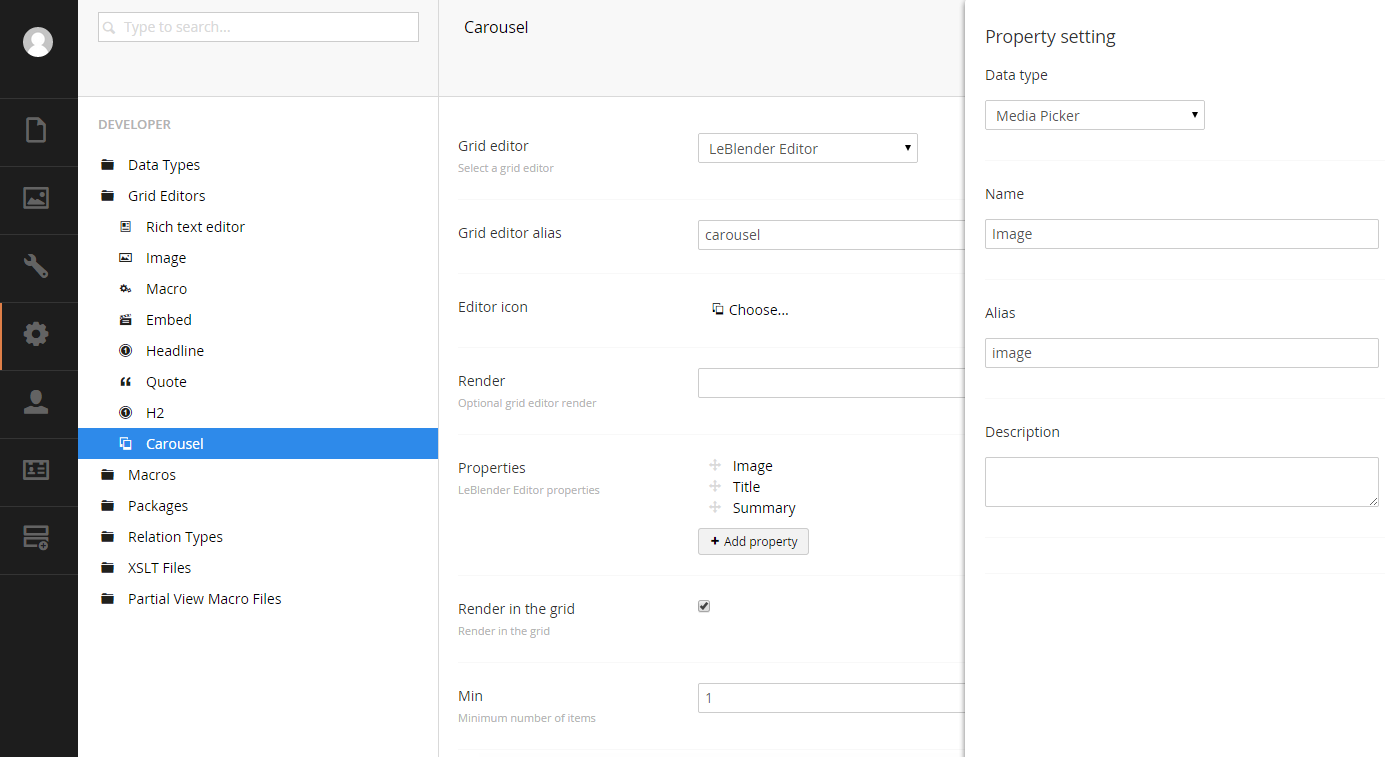Click the Grid Editors folder icon

tap(107, 196)
